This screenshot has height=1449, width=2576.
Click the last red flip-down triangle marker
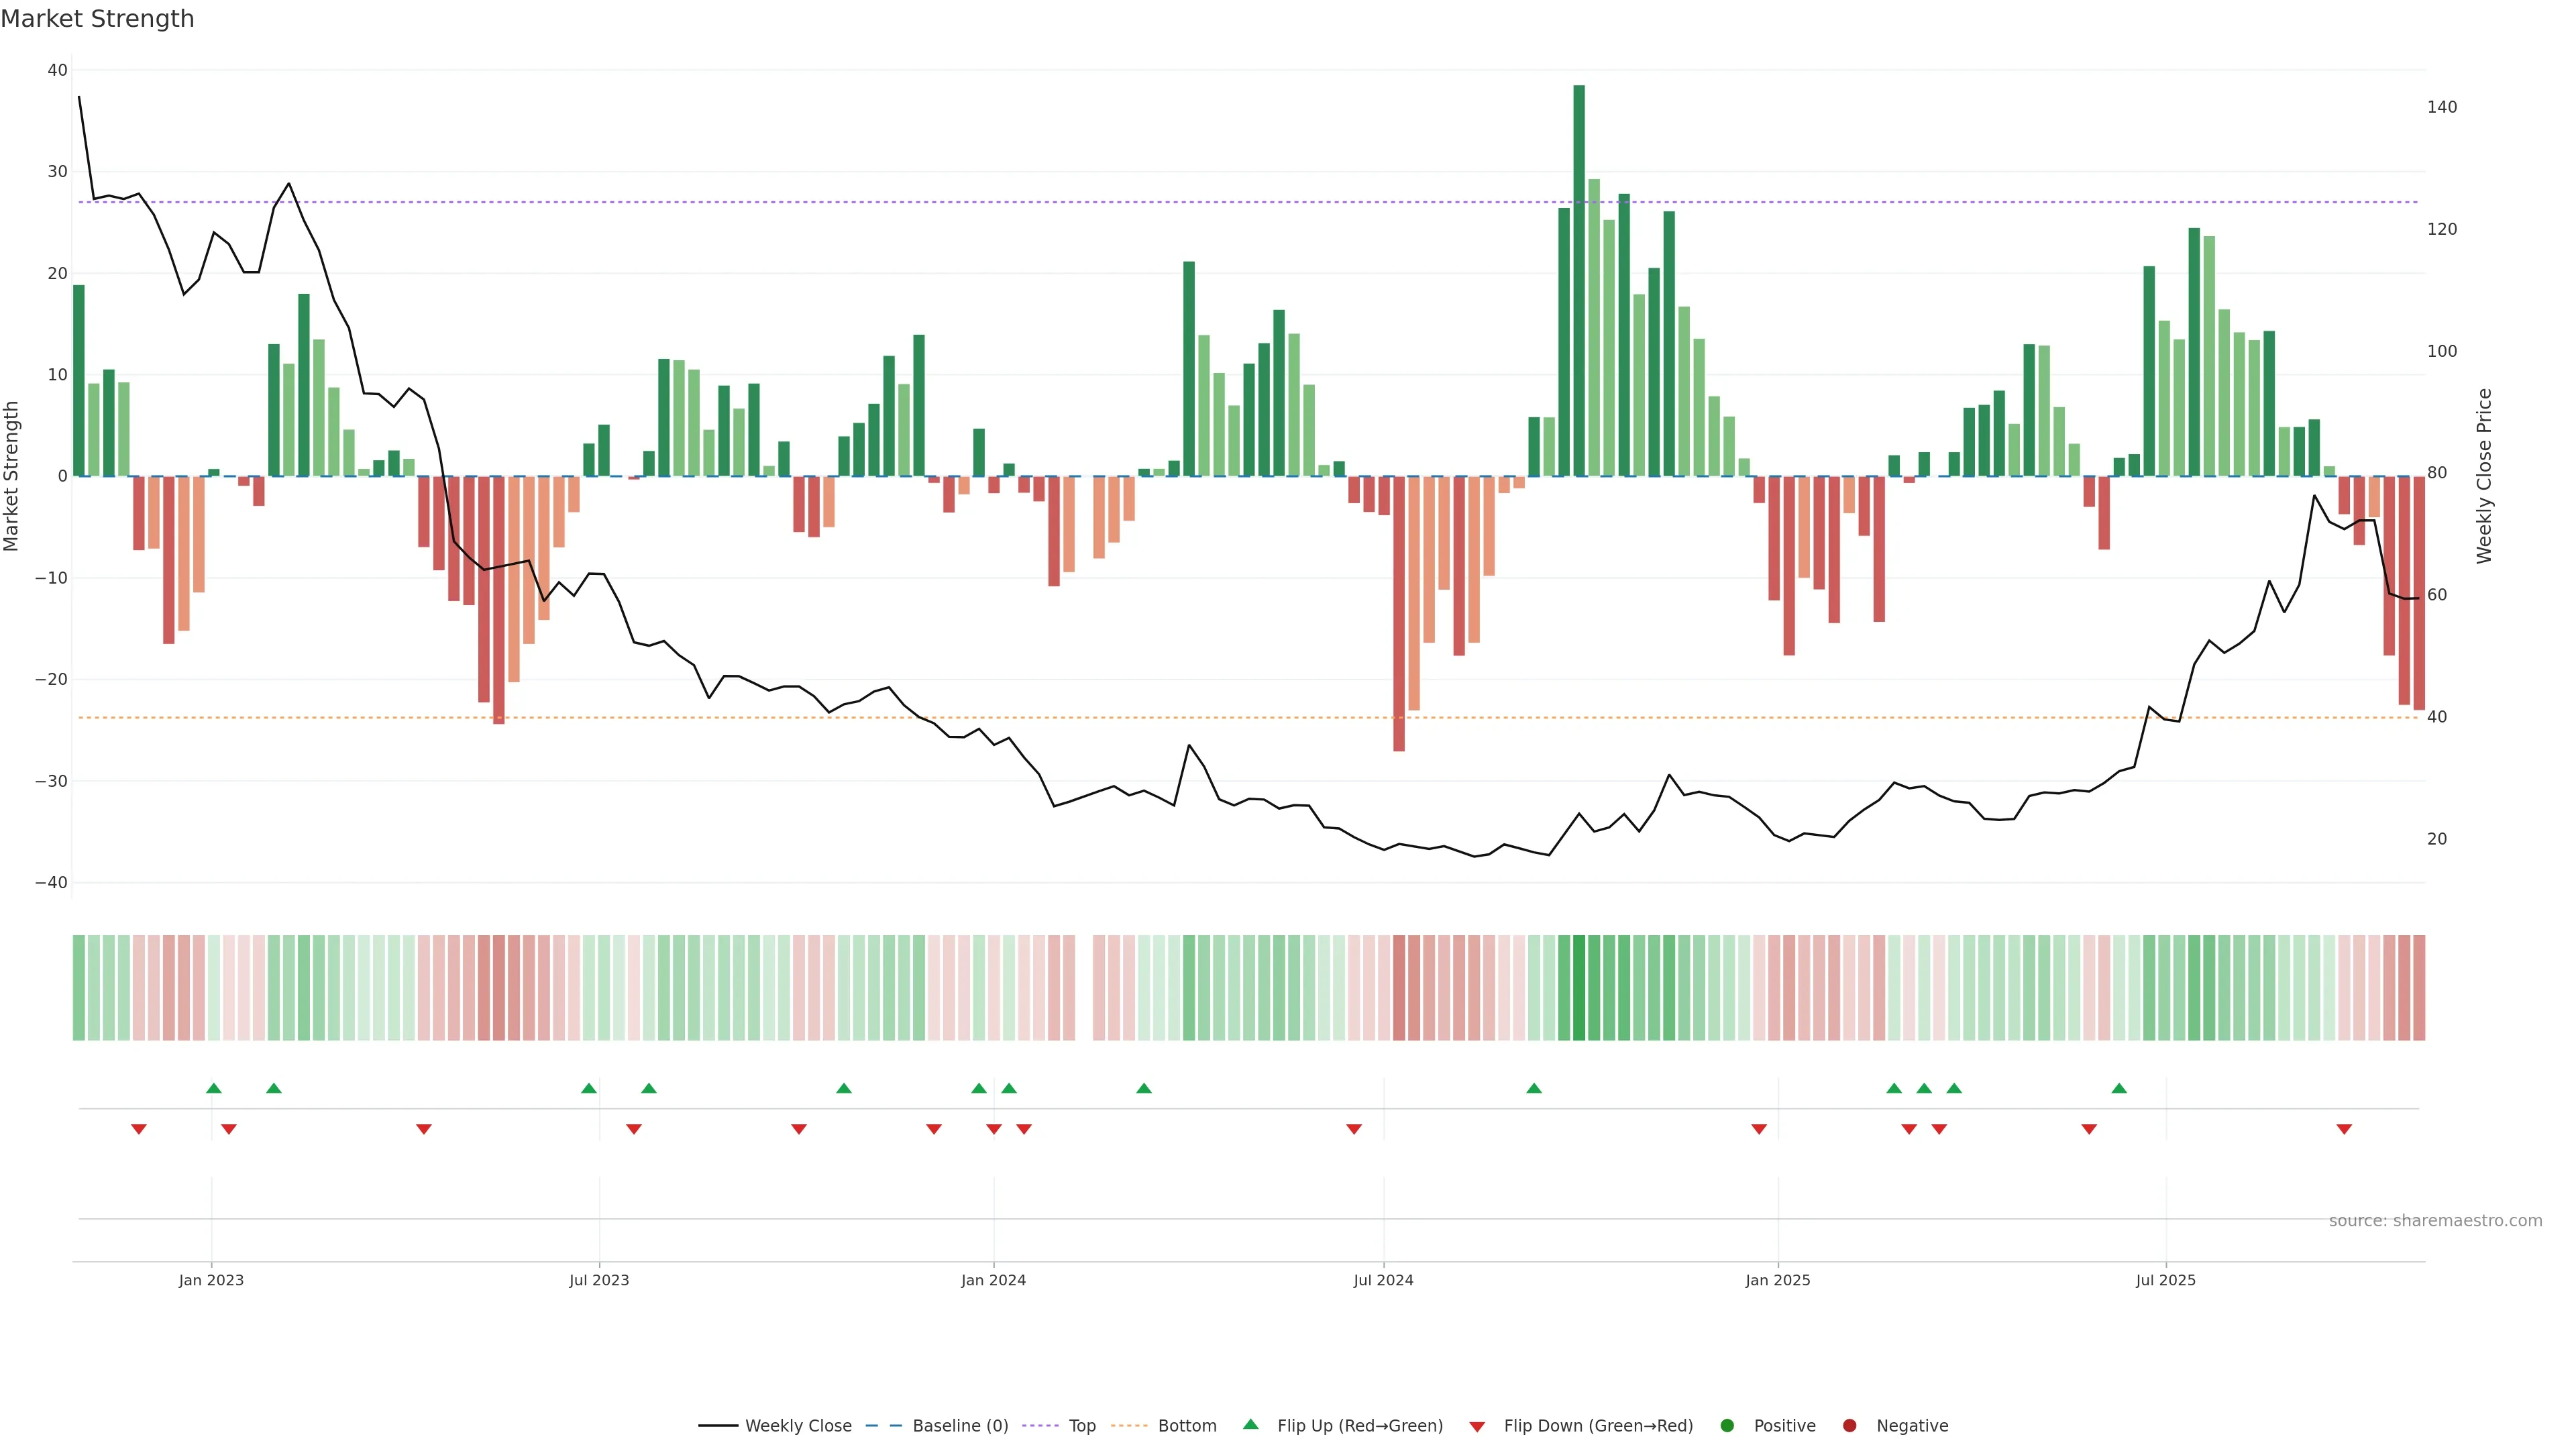[2344, 1129]
